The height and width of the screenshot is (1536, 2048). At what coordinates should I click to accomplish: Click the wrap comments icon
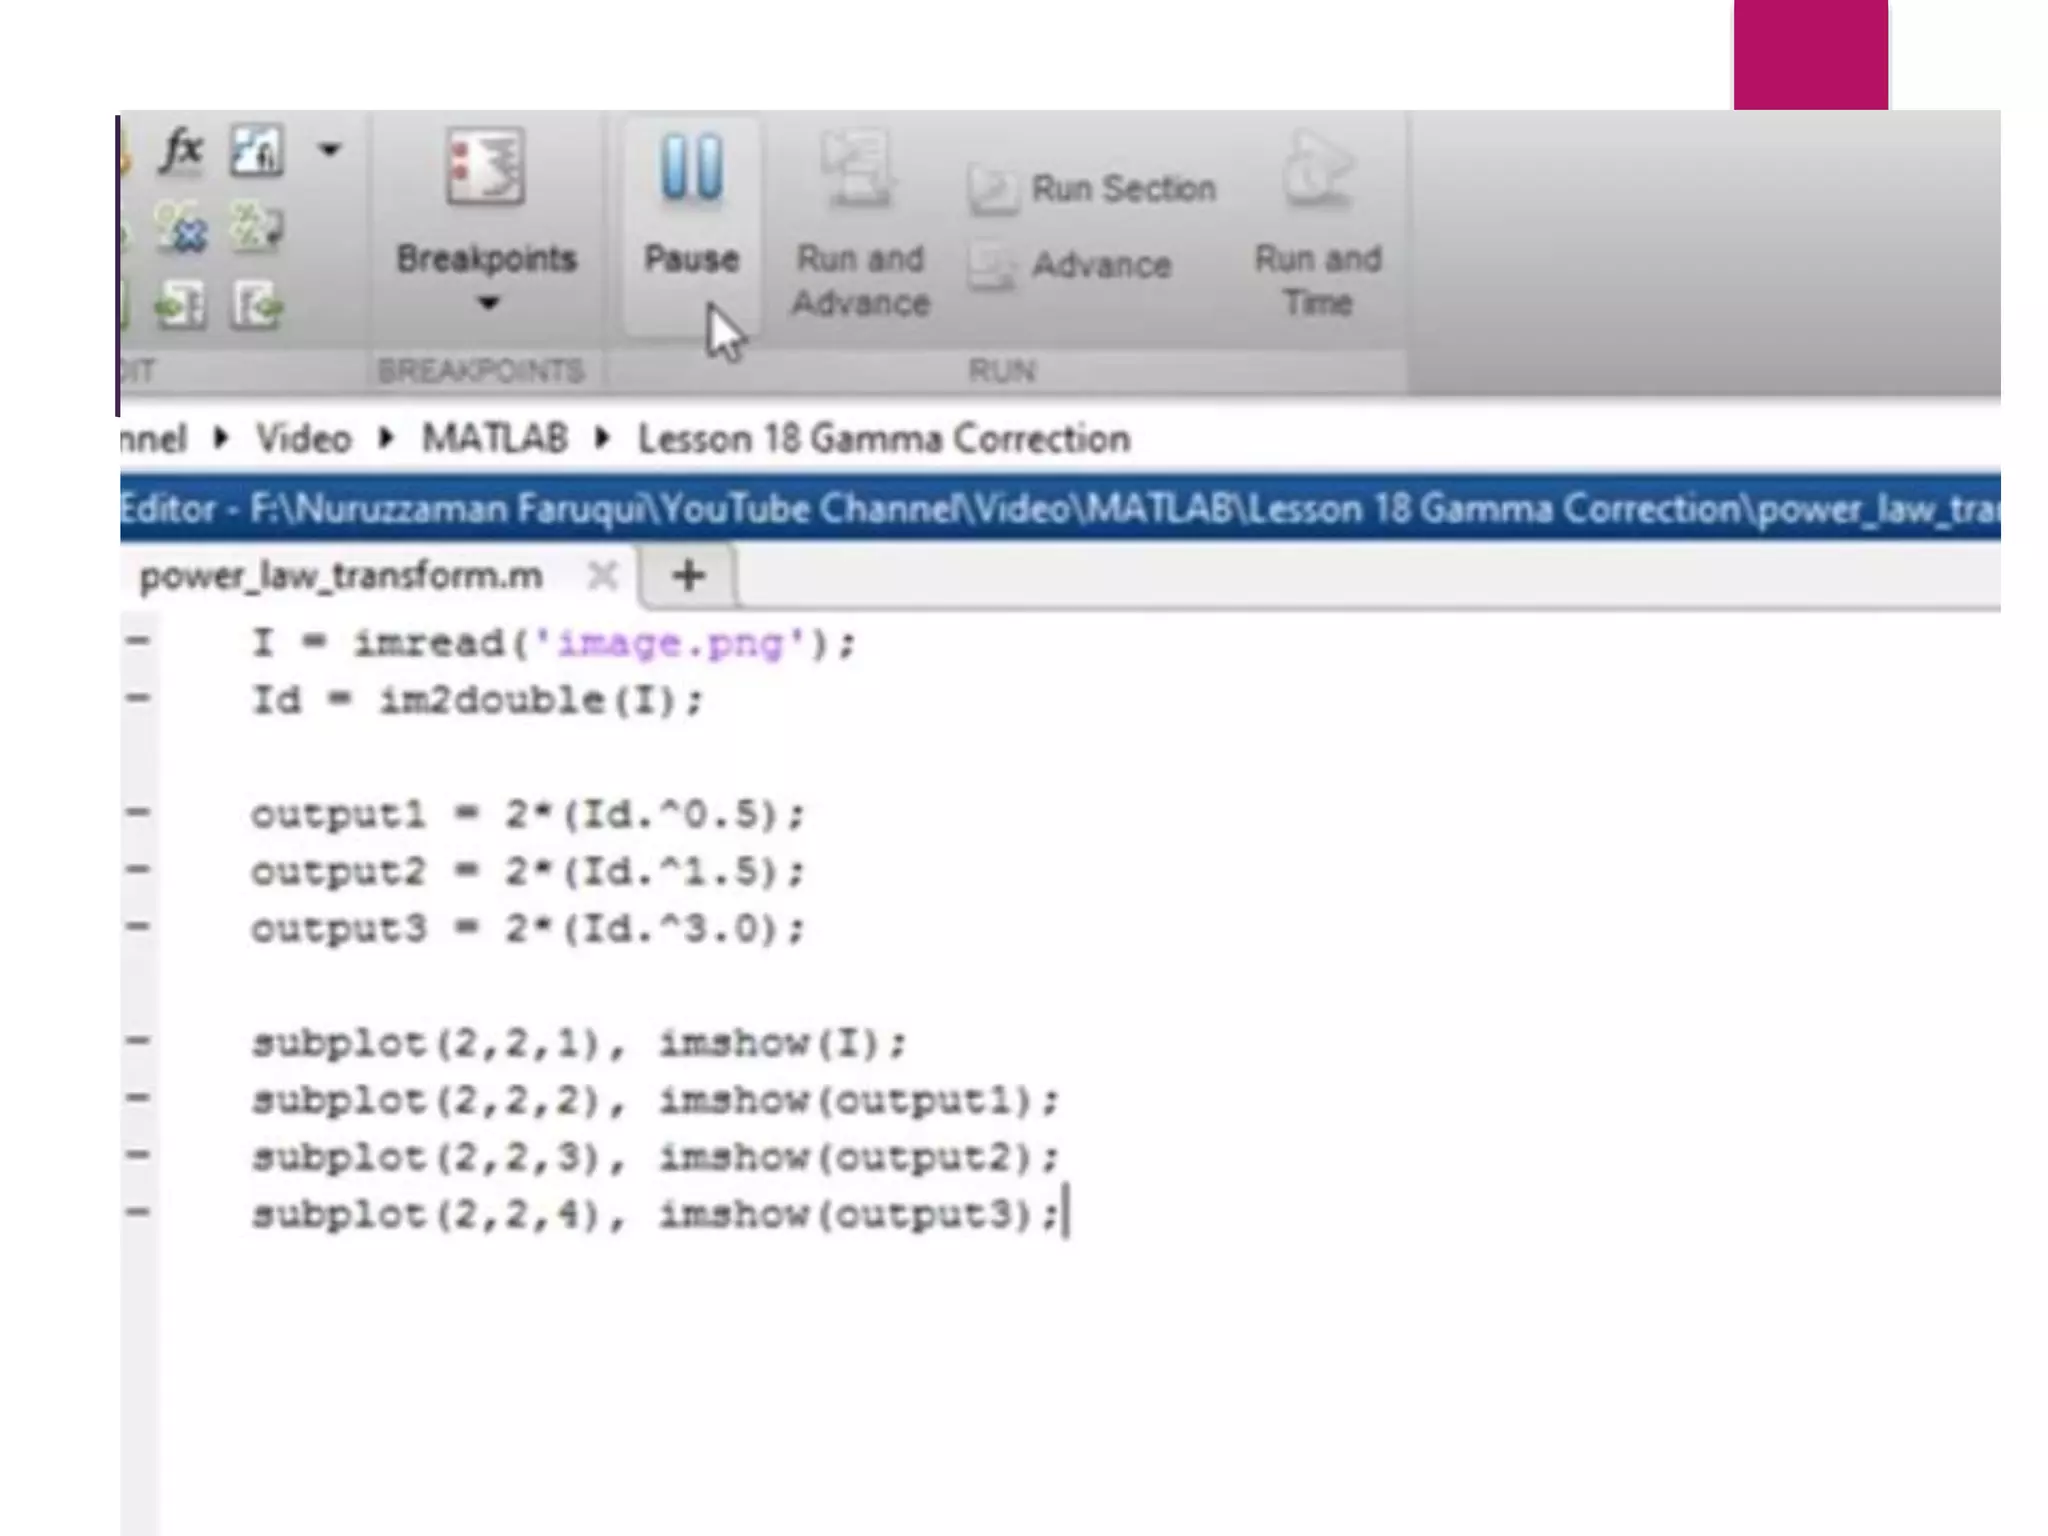(x=256, y=229)
